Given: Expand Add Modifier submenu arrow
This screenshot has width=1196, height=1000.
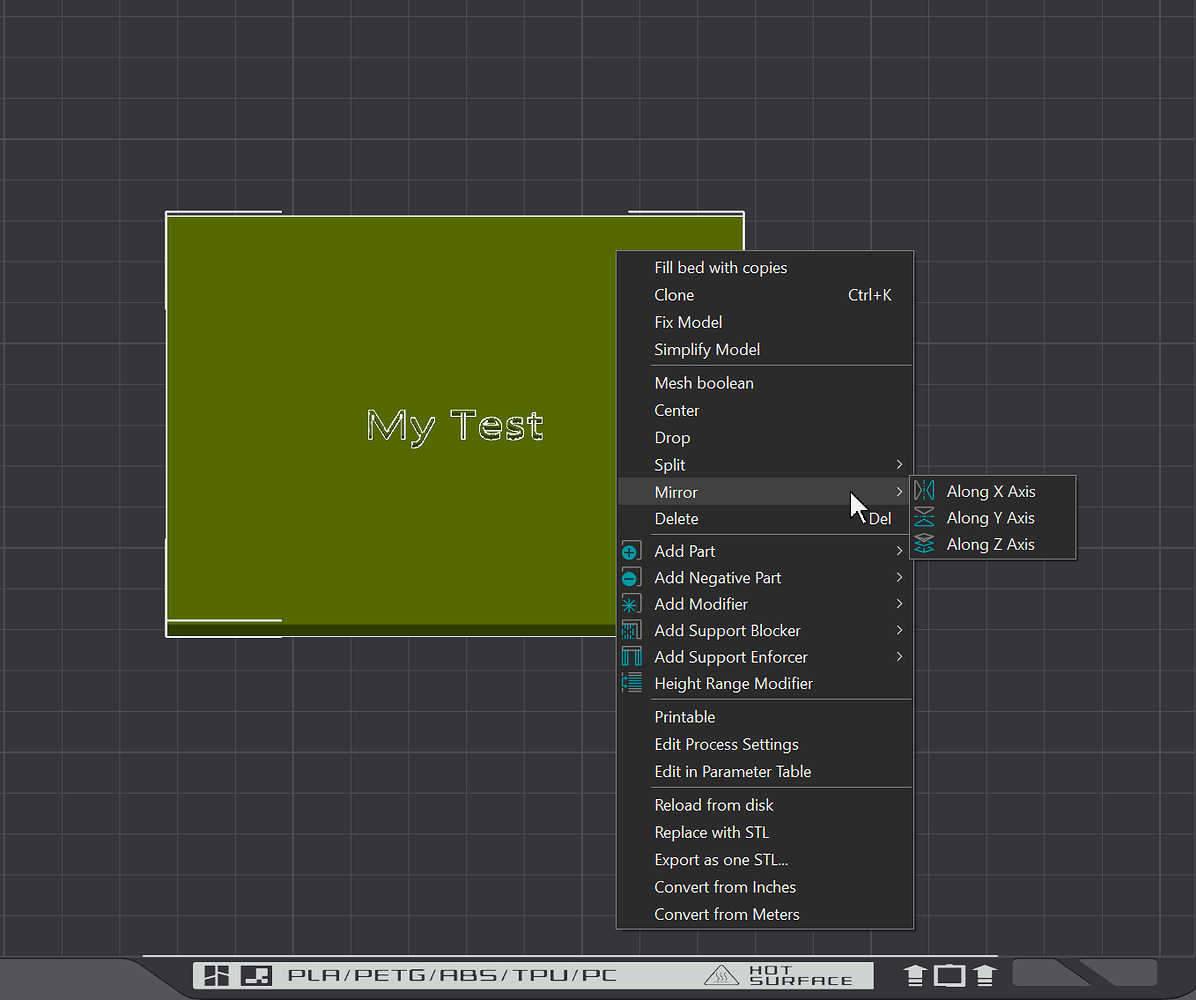Looking at the screenshot, I should pyautogui.click(x=899, y=603).
